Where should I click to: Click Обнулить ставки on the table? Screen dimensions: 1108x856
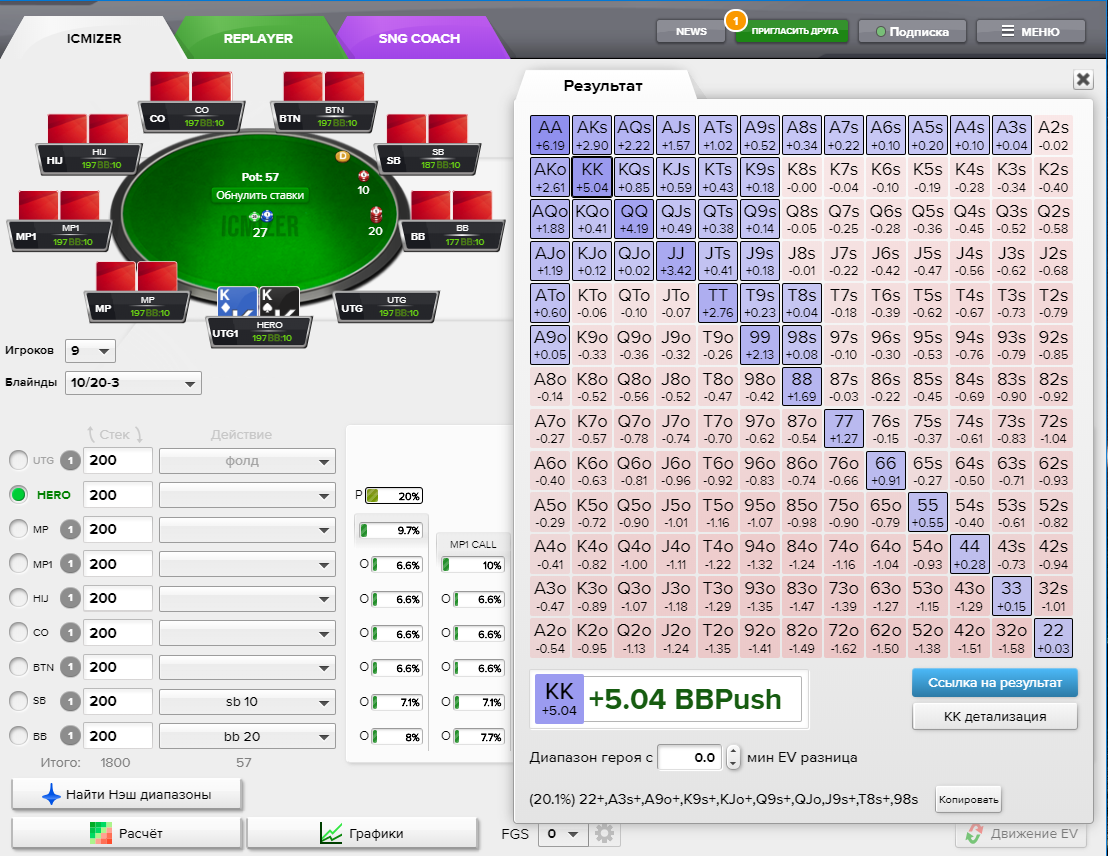(x=260, y=195)
